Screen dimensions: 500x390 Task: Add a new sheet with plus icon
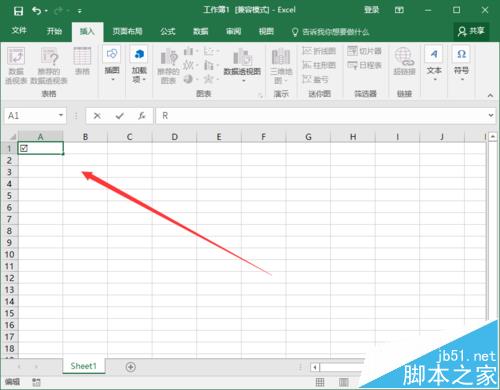(x=131, y=367)
